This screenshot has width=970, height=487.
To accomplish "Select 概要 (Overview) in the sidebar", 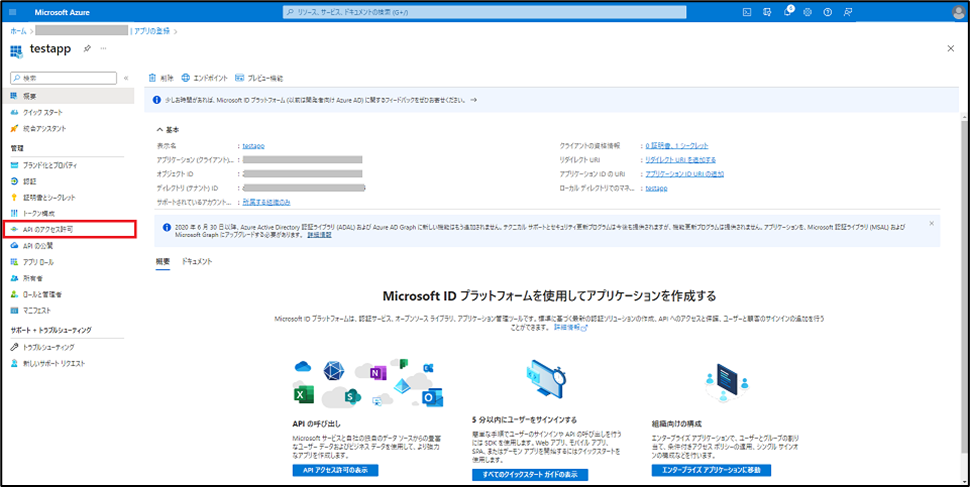I will point(67,96).
